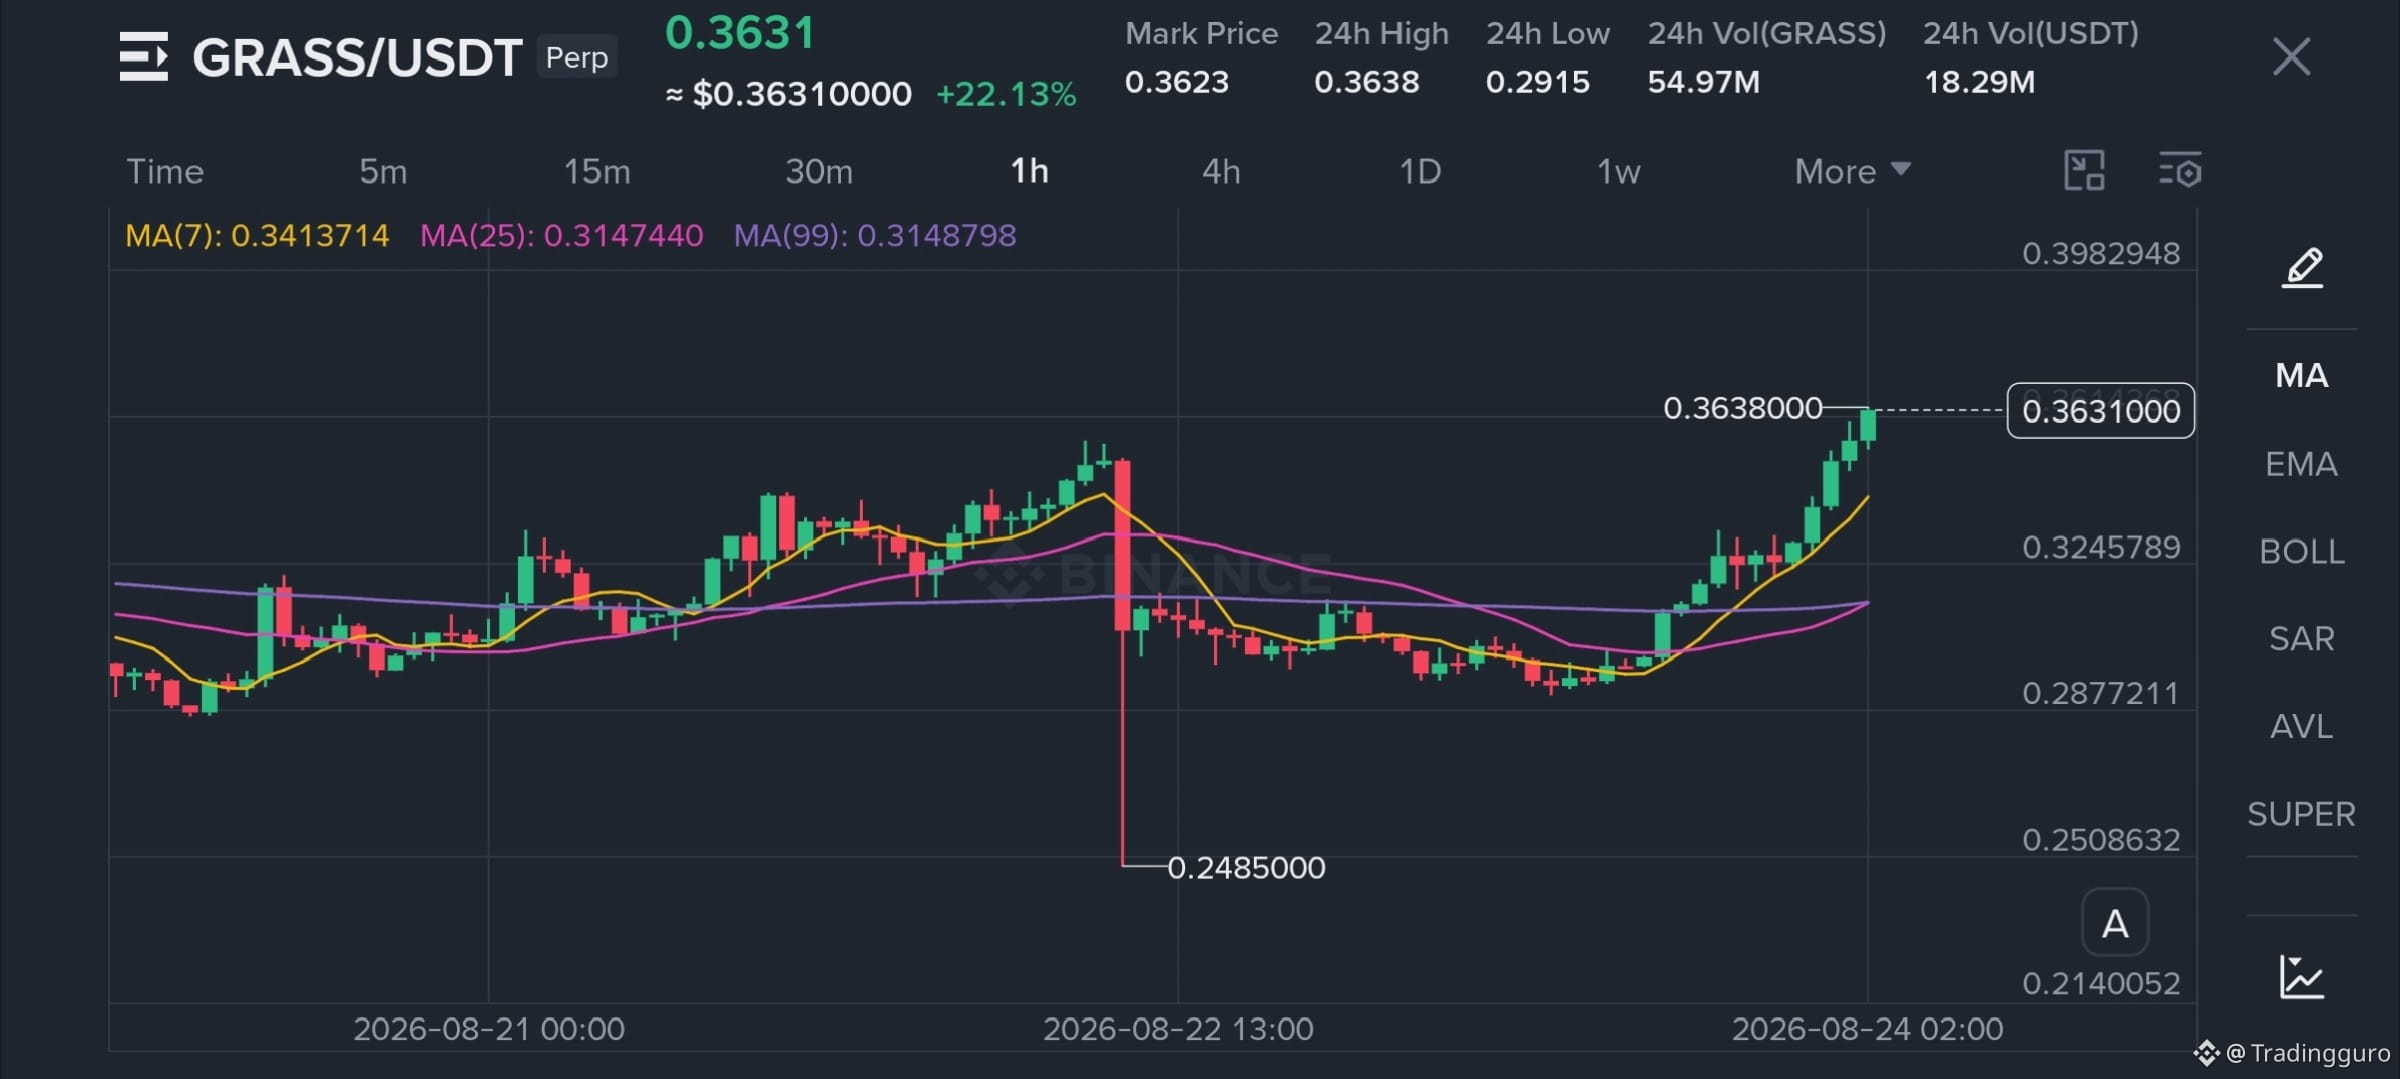
Task: Open the indicators line-chart icon
Action: pyautogui.click(x=2301, y=977)
